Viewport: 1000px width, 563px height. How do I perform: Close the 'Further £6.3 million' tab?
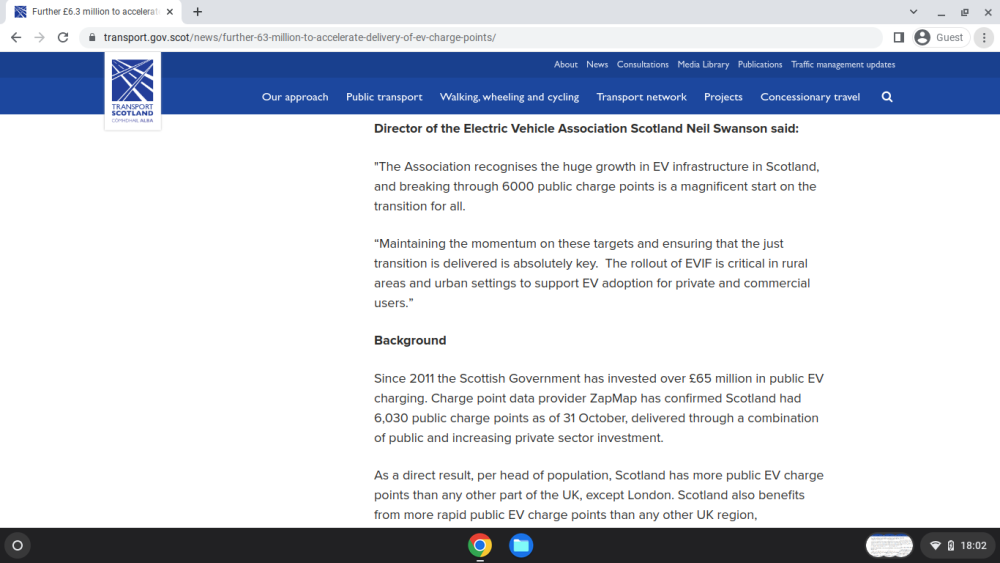170,11
